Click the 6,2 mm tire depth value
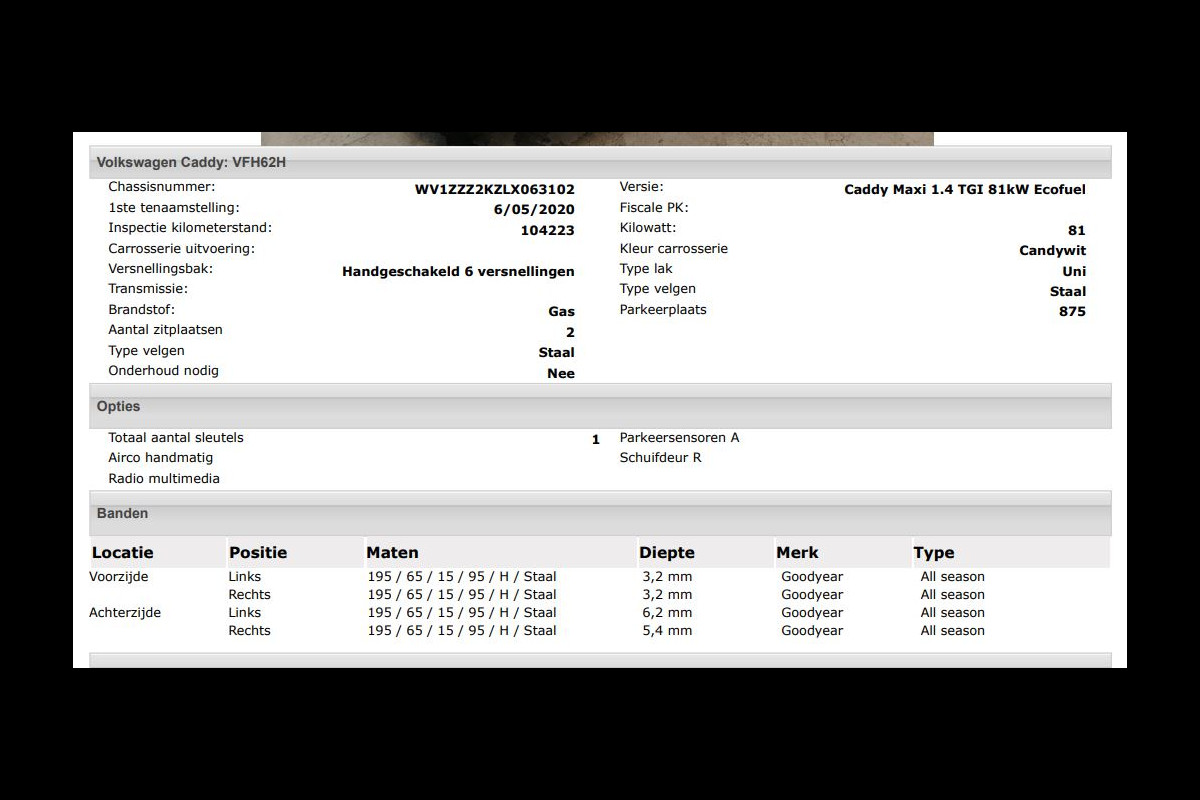The height and width of the screenshot is (800, 1200). 667,613
